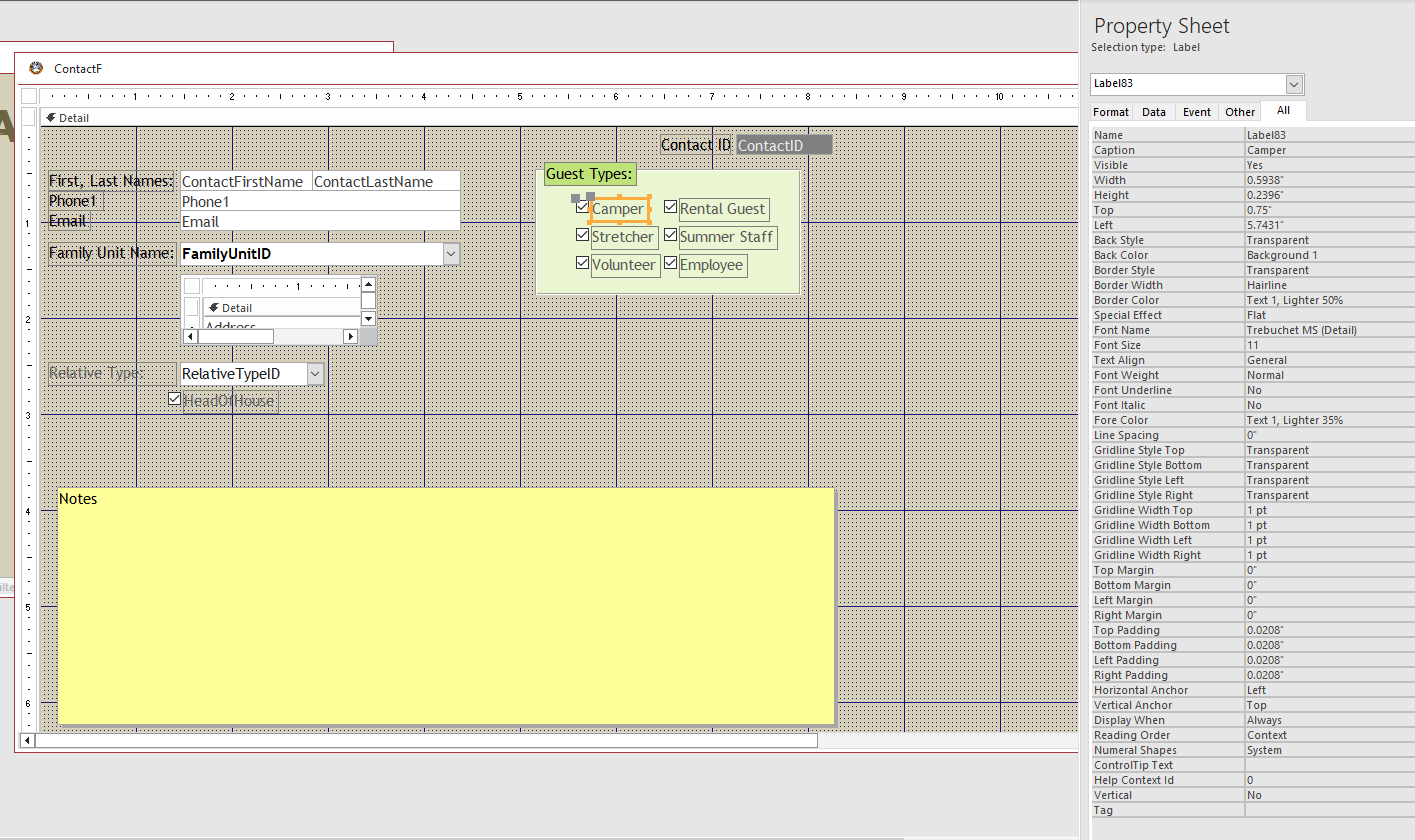Select the yellow Notes text box

click(446, 606)
